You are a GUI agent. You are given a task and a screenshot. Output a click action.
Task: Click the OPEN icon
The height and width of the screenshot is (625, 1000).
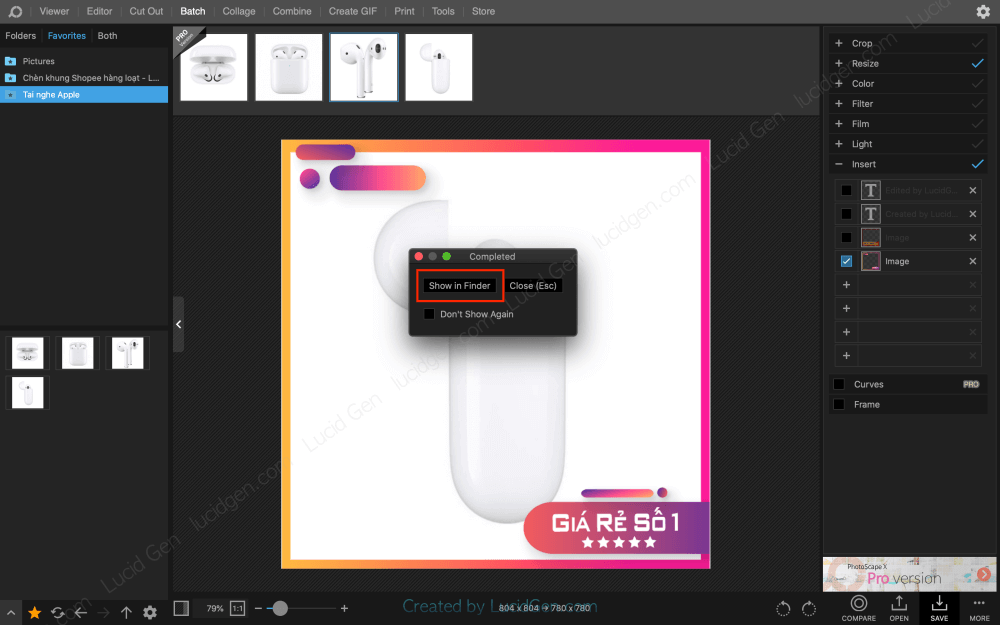(x=899, y=603)
